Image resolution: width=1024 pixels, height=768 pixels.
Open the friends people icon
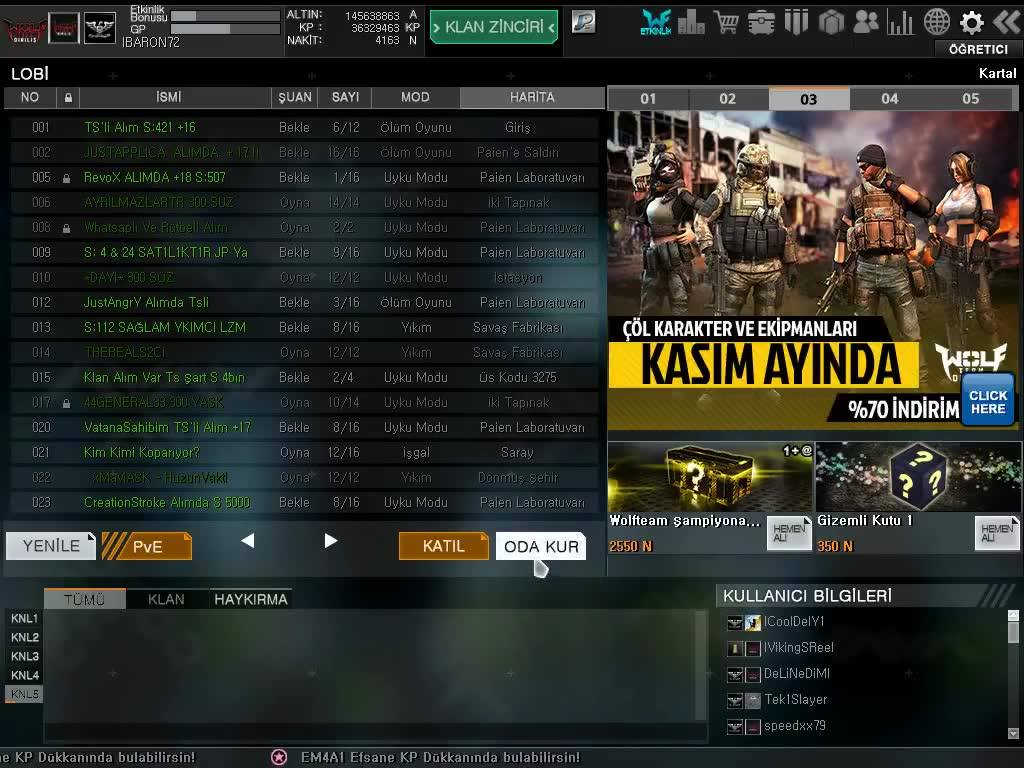(866, 22)
